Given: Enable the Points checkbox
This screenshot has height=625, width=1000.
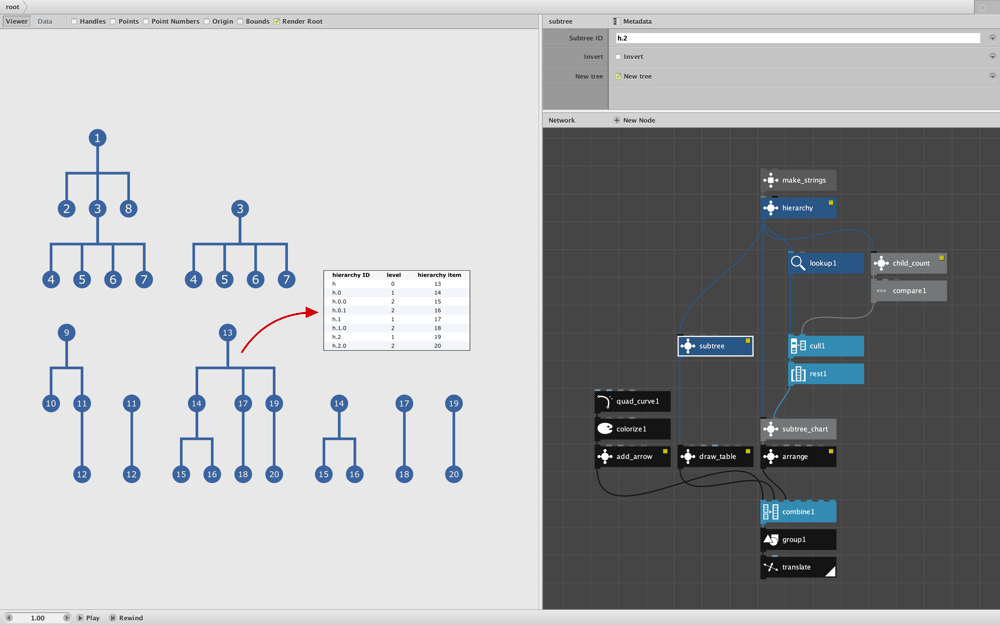Looking at the screenshot, I should pos(113,21).
